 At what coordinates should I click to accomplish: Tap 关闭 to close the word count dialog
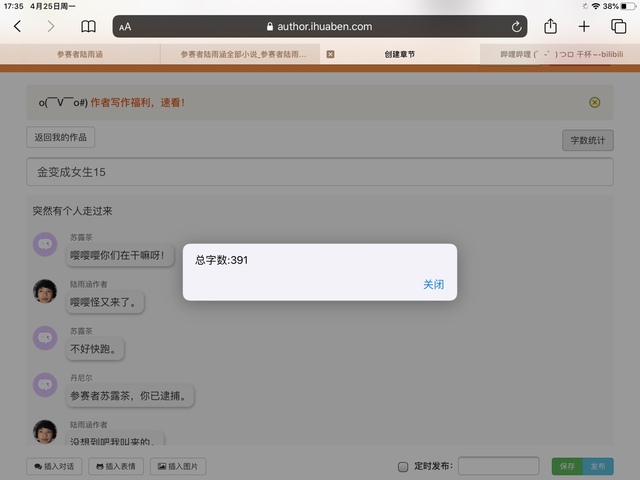(x=433, y=285)
